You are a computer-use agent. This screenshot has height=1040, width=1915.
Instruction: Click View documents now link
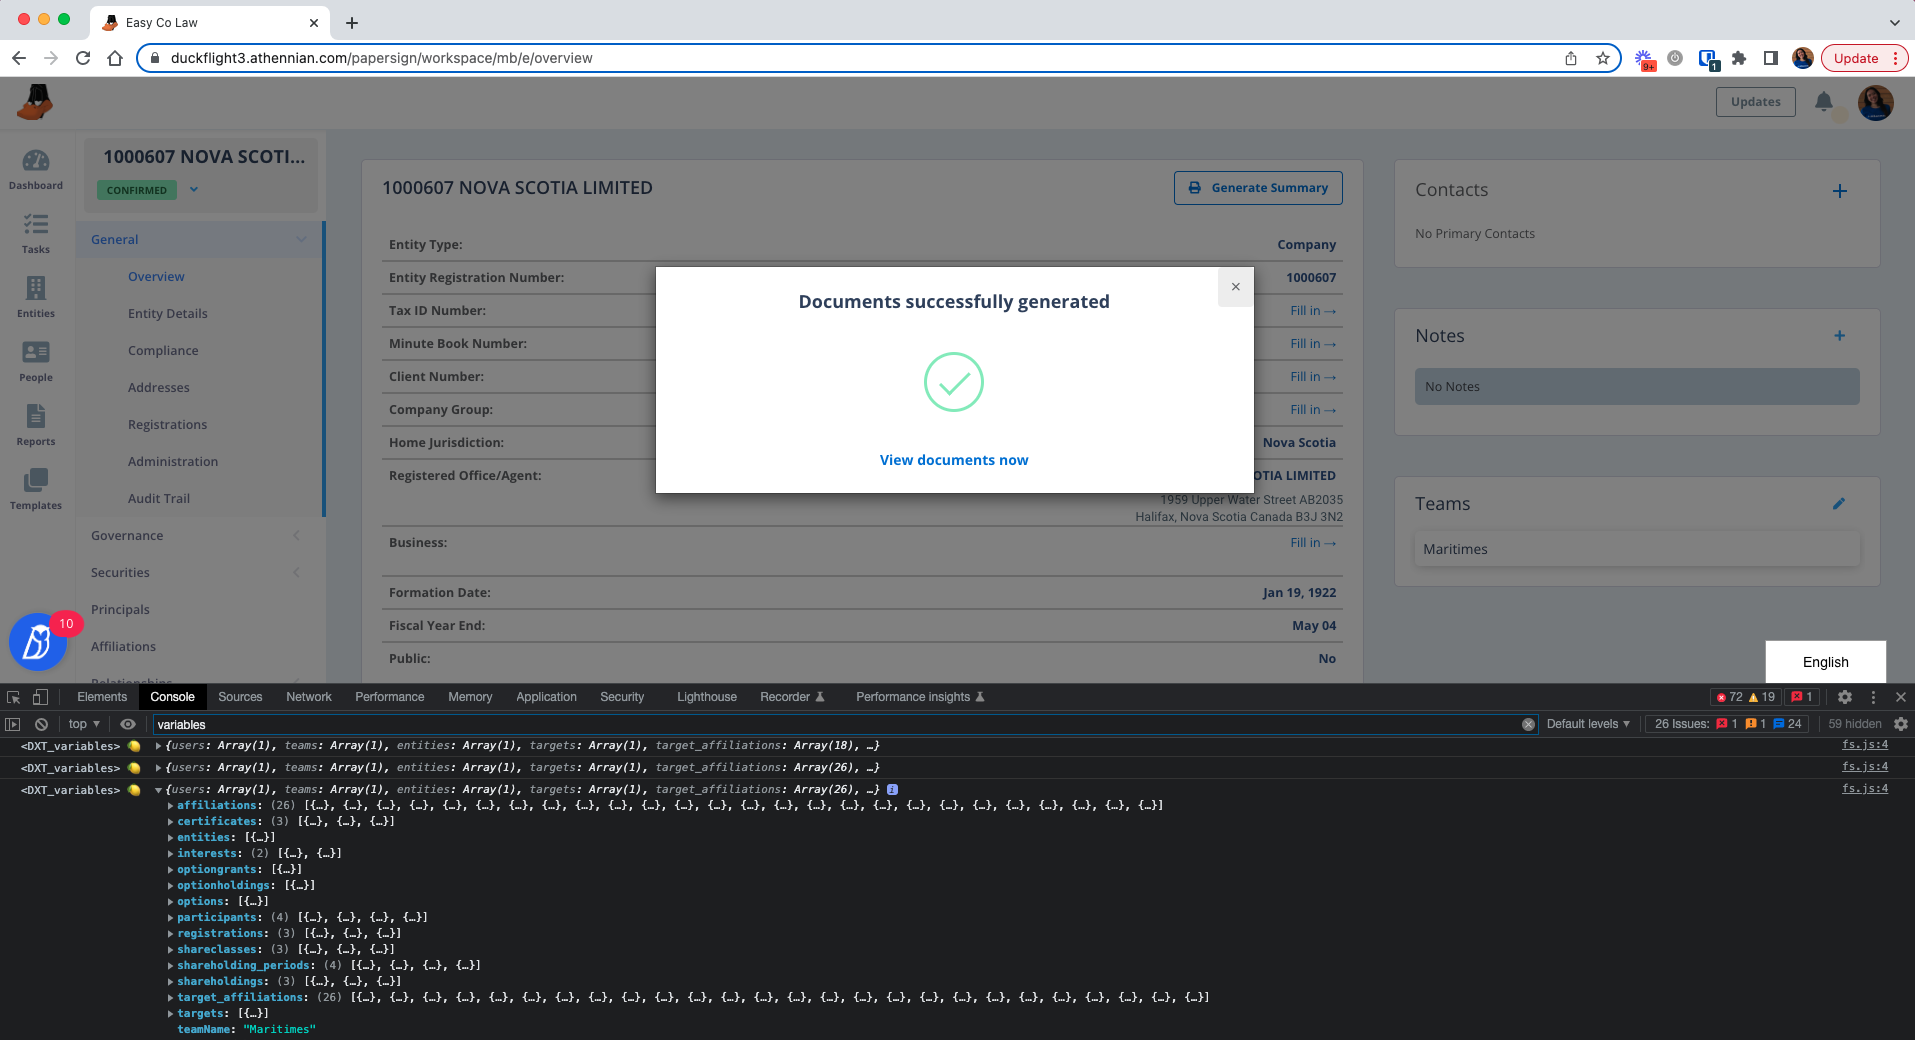coord(954,460)
